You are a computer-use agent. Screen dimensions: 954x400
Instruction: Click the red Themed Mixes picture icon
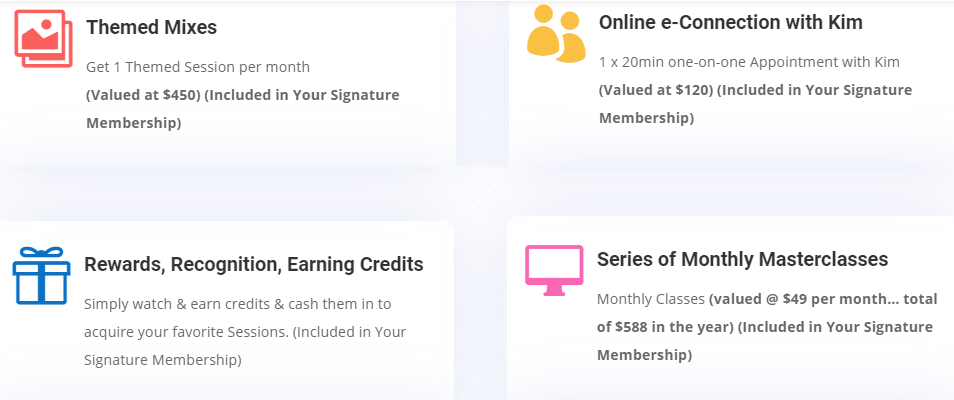pyautogui.click(x=43, y=39)
